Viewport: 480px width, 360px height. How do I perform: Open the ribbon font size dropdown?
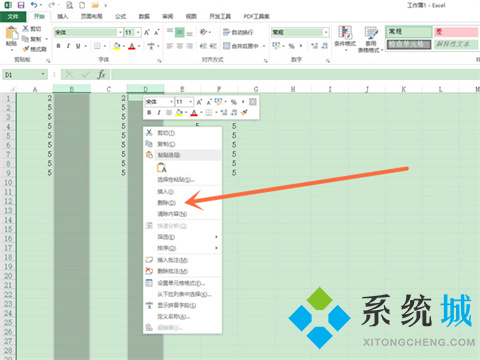point(138,32)
